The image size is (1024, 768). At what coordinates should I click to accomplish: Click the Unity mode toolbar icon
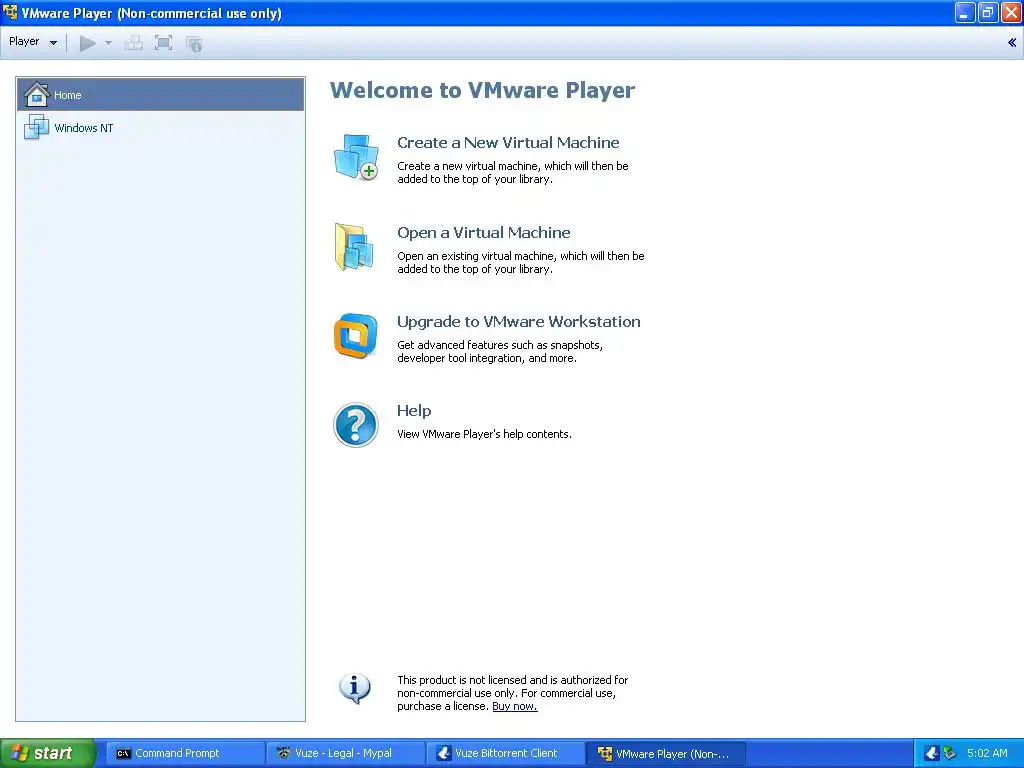(x=194, y=44)
